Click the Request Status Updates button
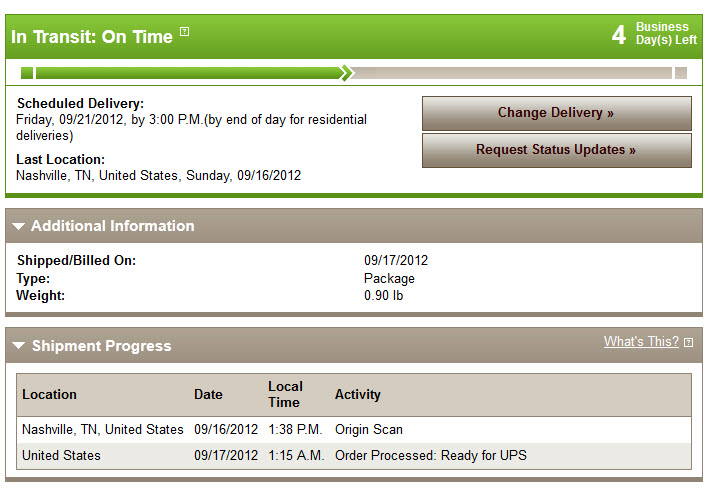This screenshot has width=711, height=490. (556, 150)
